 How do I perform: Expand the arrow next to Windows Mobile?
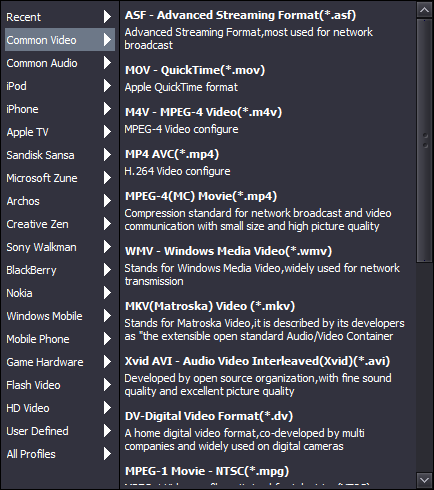tap(107, 316)
